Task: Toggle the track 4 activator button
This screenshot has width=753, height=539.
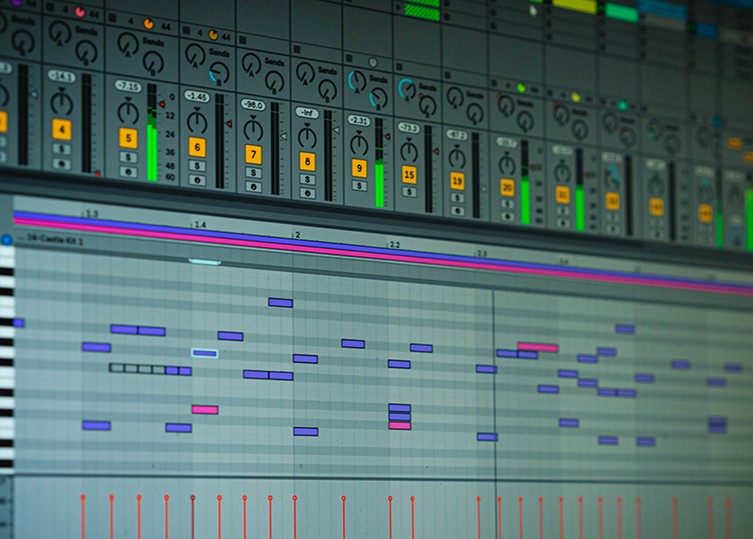Action: [x=61, y=130]
